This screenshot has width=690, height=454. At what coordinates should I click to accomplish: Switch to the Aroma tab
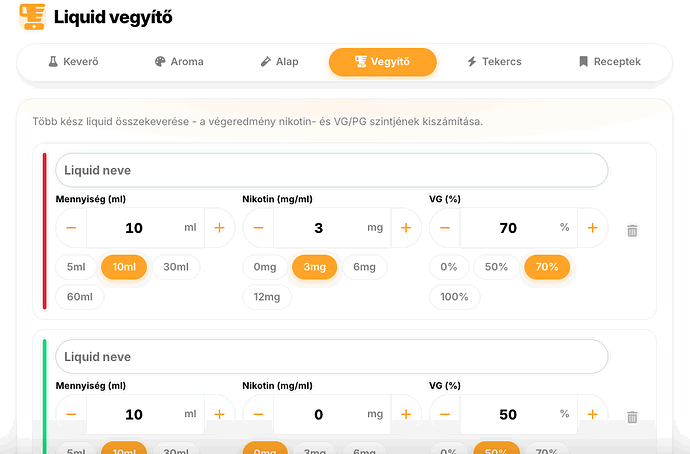coord(179,62)
